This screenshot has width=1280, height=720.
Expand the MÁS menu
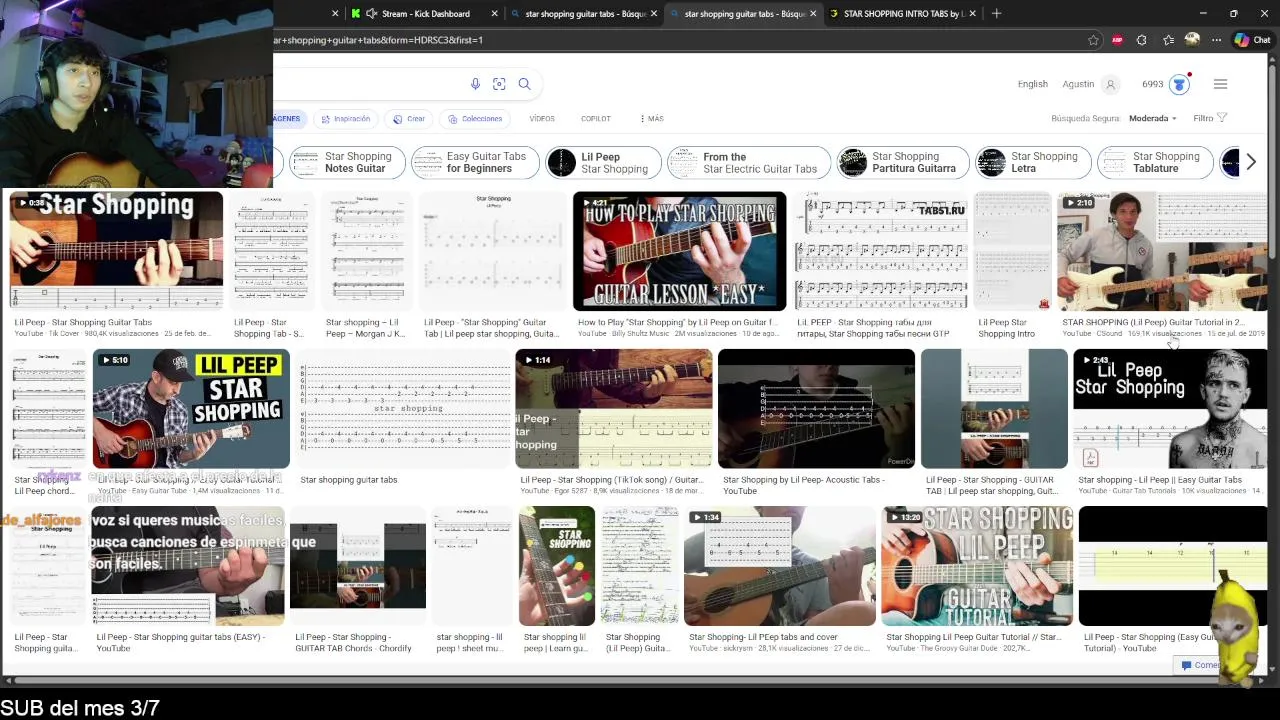point(651,119)
